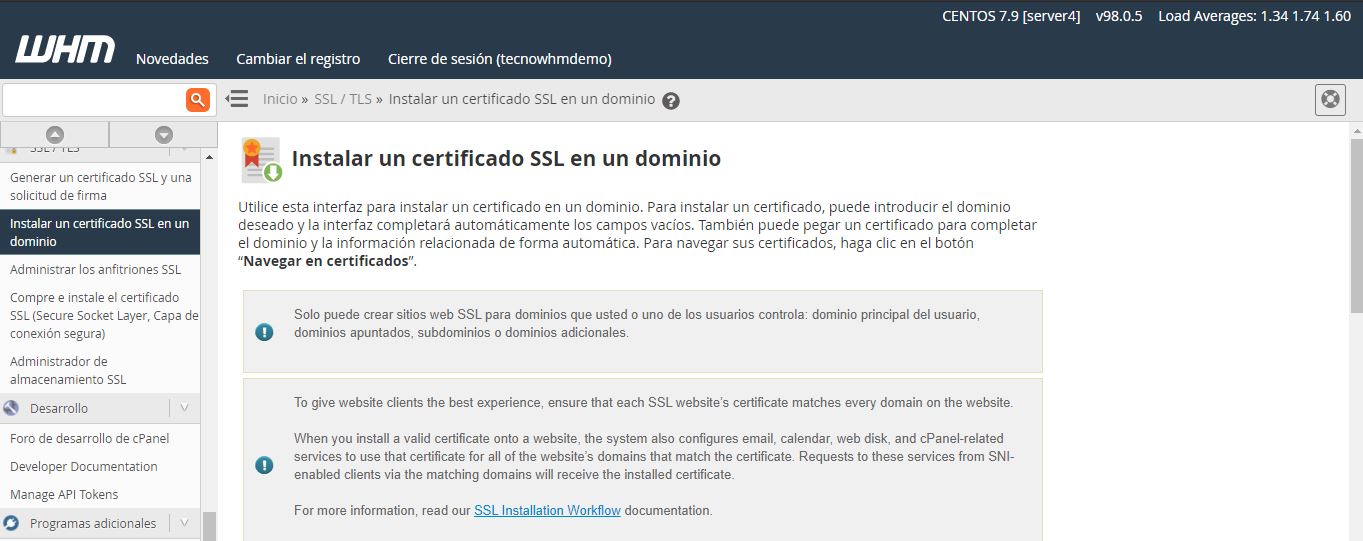
Task: Open the SSL Installation Workflow link
Action: (x=547, y=510)
